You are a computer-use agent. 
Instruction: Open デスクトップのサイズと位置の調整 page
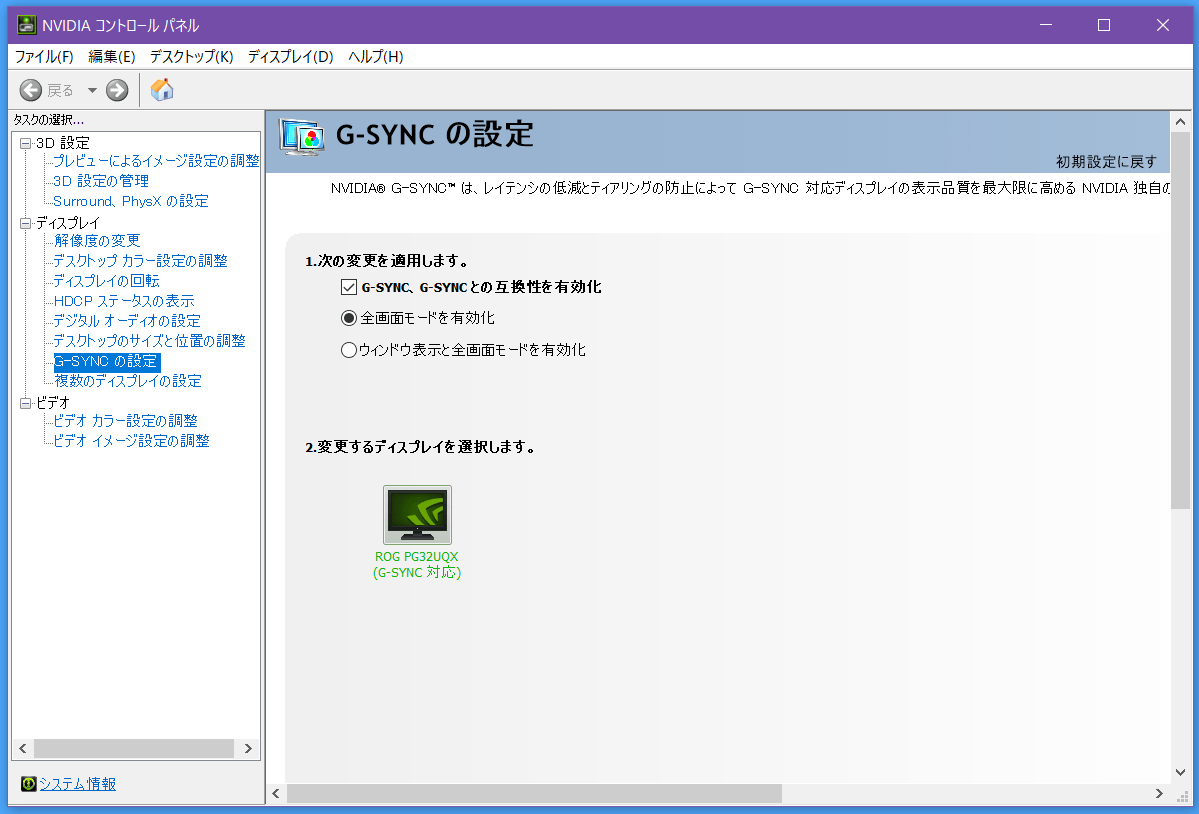point(149,341)
